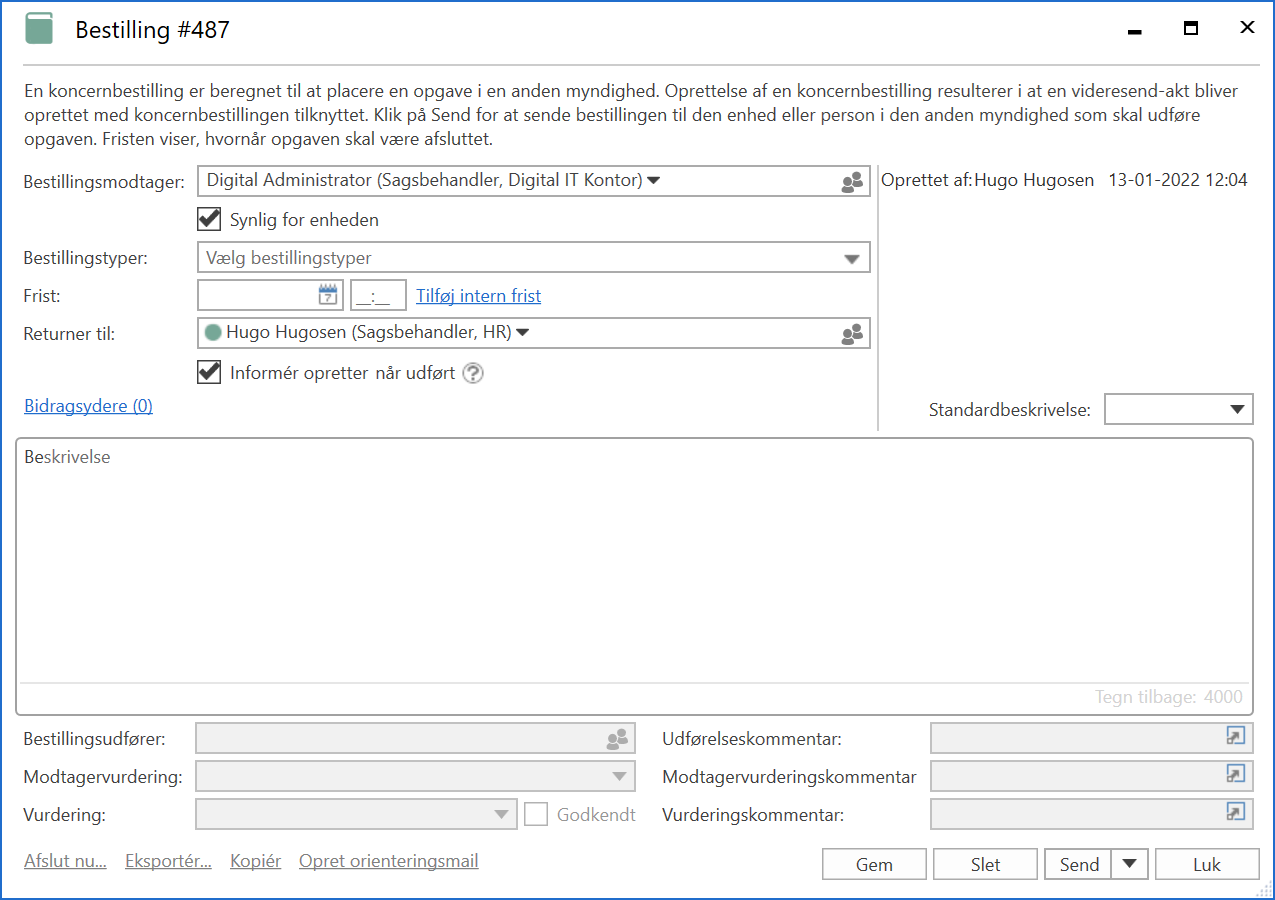Click people picker icon in Bestillingsmodtager field
The width and height of the screenshot is (1275, 900).
[852, 182]
